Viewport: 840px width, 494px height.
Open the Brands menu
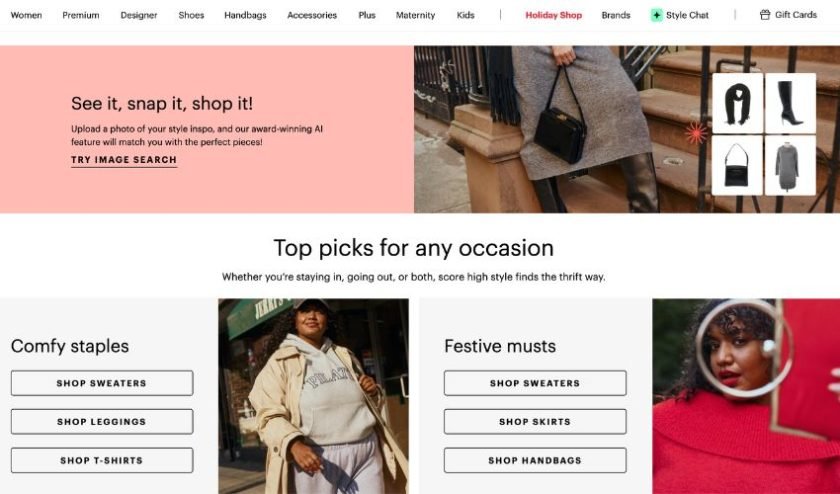coord(616,15)
